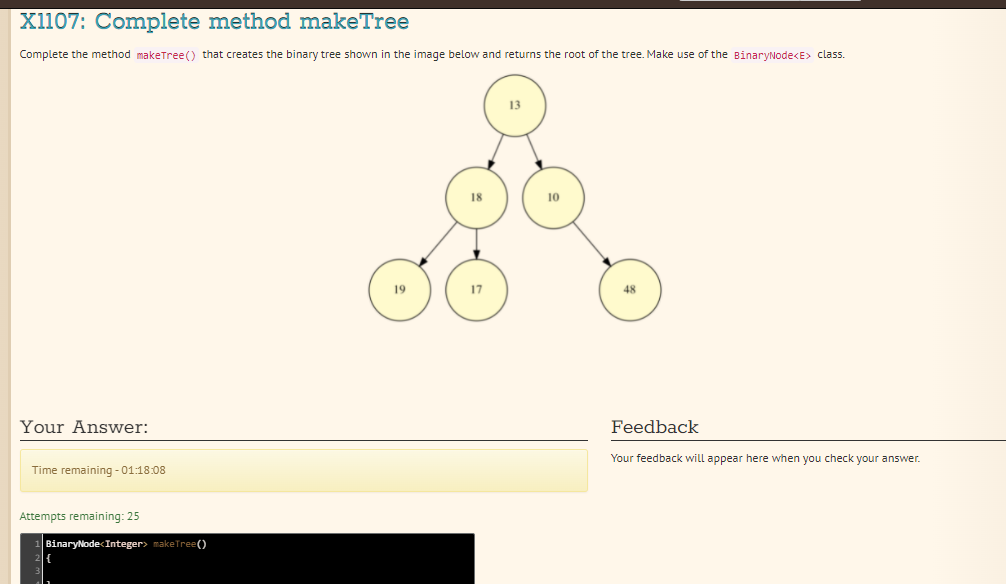Click leaf node 48 in the tree image
This screenshot has height=584, width=1006.
[x=630, y=289]
